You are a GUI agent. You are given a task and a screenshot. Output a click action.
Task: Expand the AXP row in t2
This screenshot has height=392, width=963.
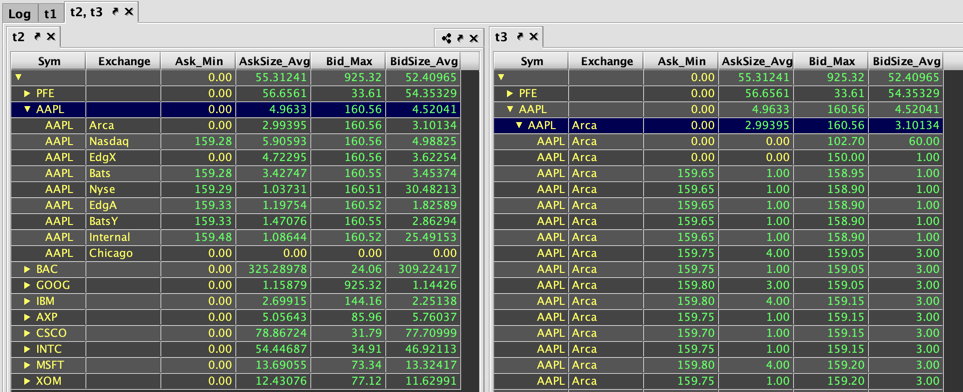coord(27,317)
